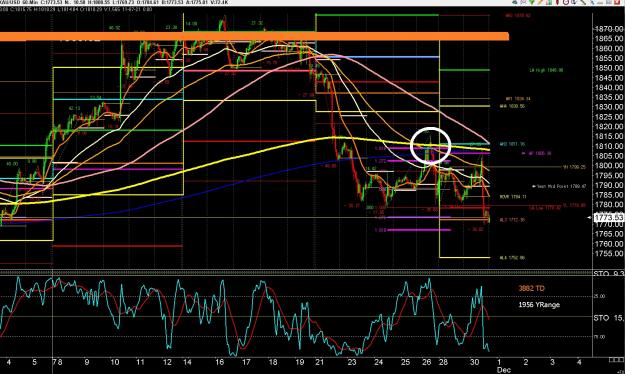This screenshot has width=625, height=374.
Task: Select the 1830.00 price axis label
Action: pos(610,107)
